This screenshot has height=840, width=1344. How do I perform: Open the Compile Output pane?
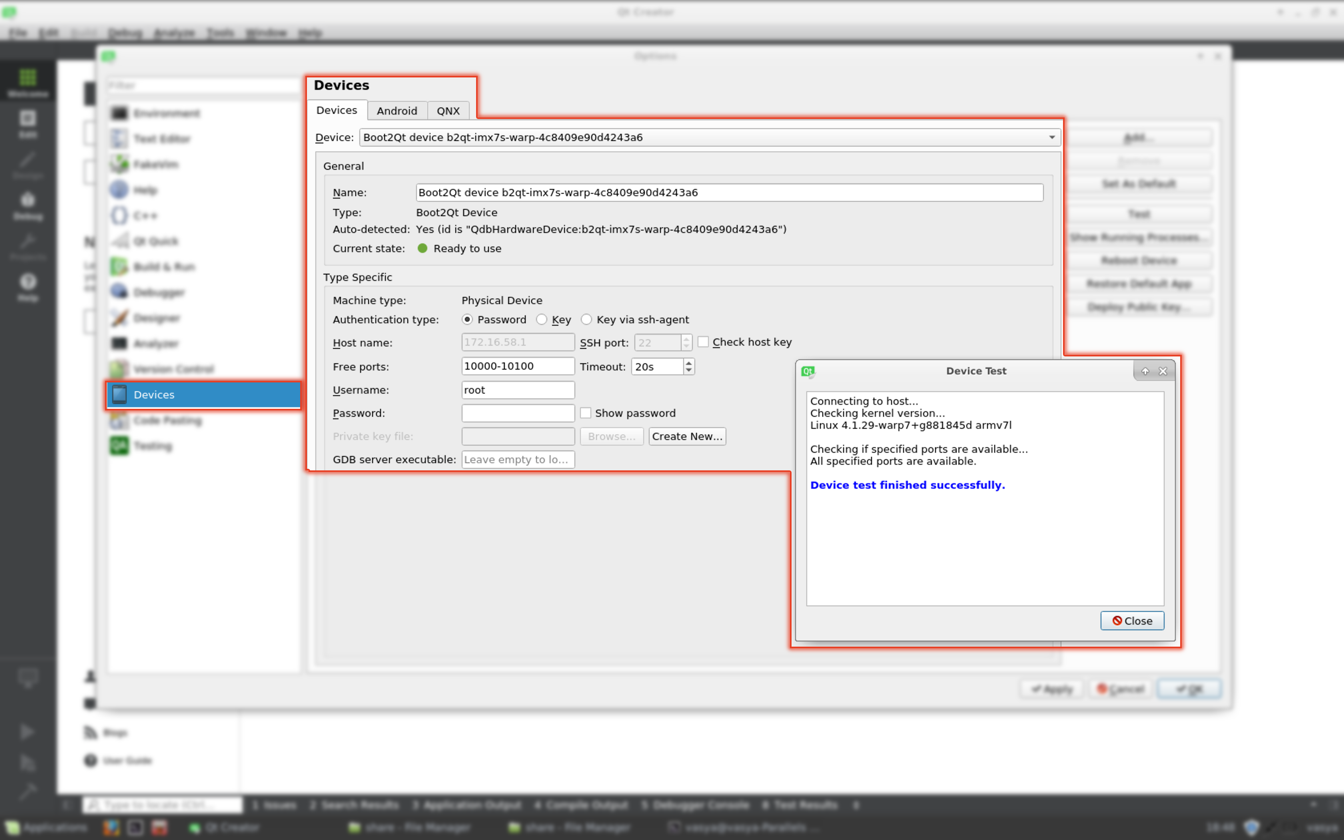pos(581,805)
